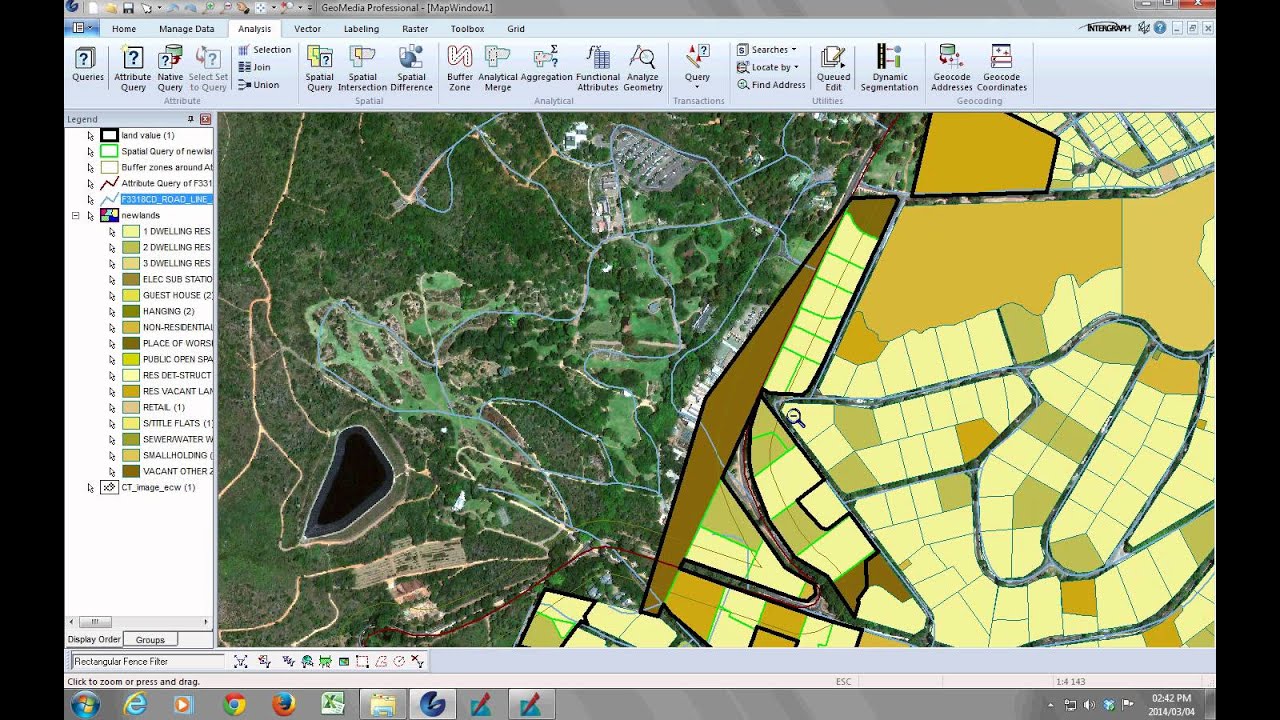Go to the Raster tab
The height and width of the screenshot is (720, 1280).
[x=415, y=29]
